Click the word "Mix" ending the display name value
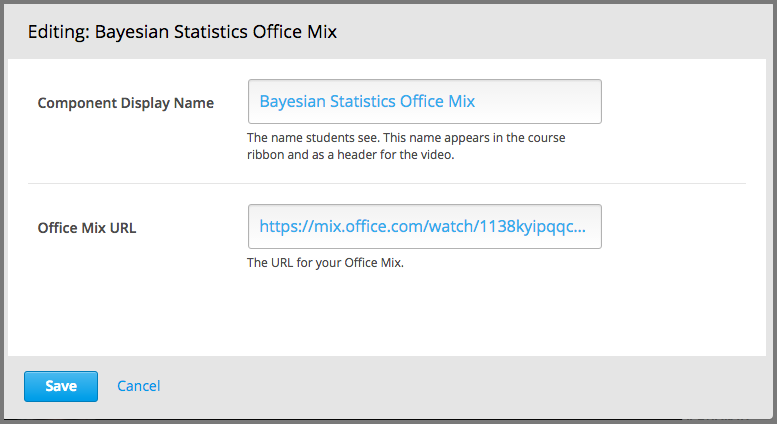Image resolution: width=777 pixels, height=424 pixels. (460, 102)
